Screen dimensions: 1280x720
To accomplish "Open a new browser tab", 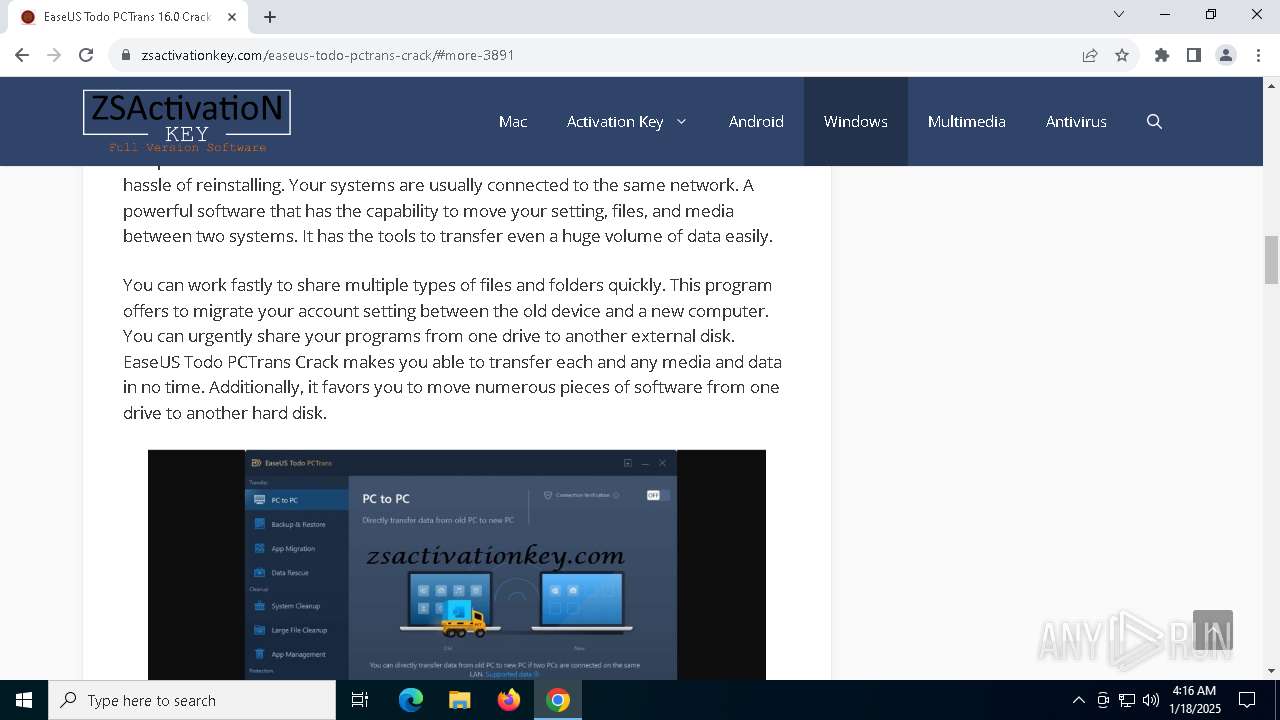I will click(270, 17).
